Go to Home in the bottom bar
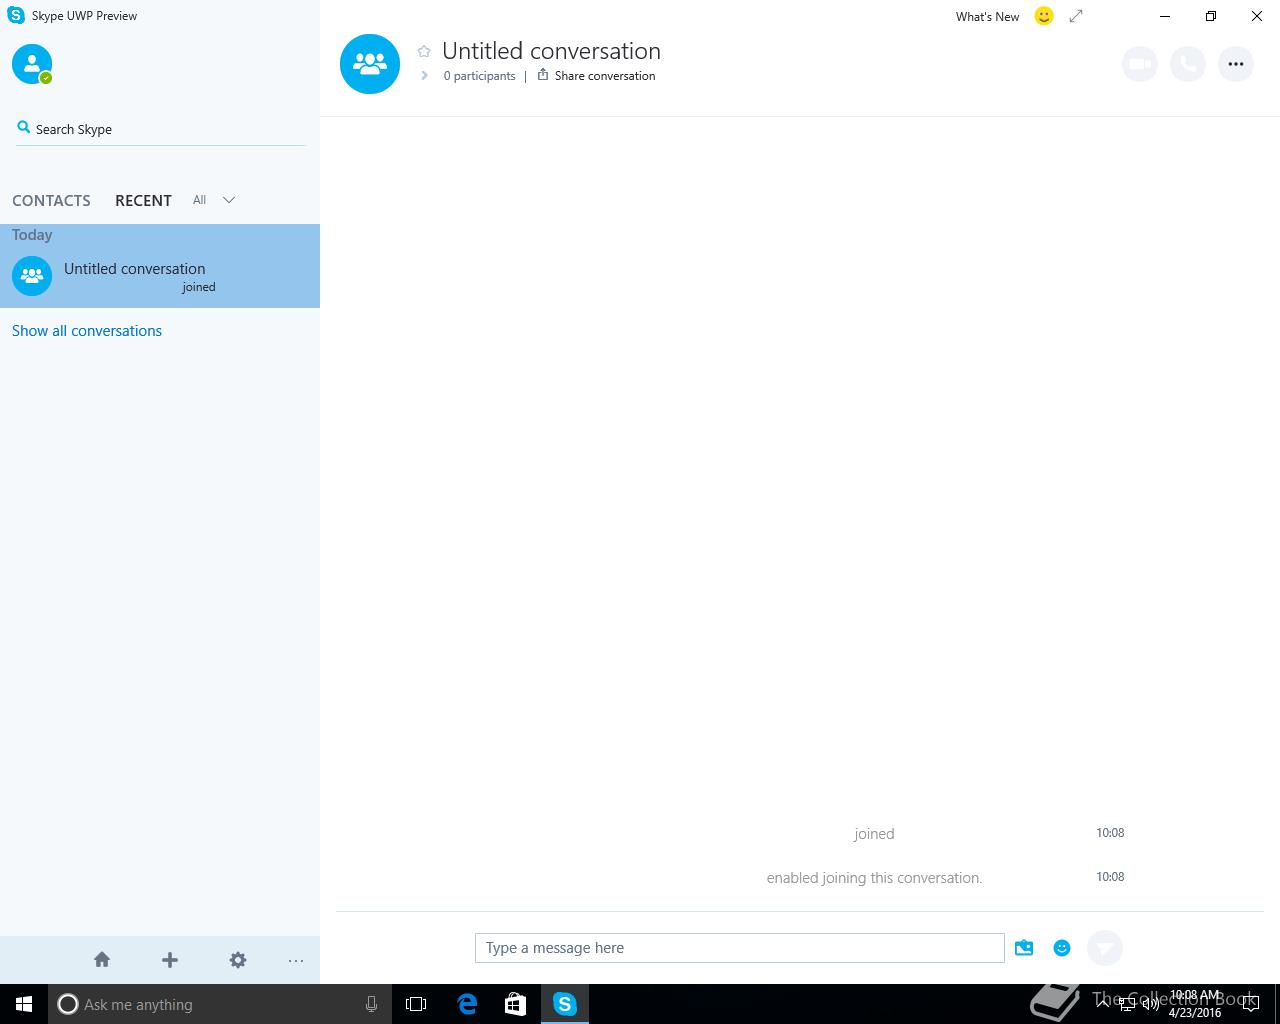Screen dimensions: 1280x1024 (x=102, y=960)
